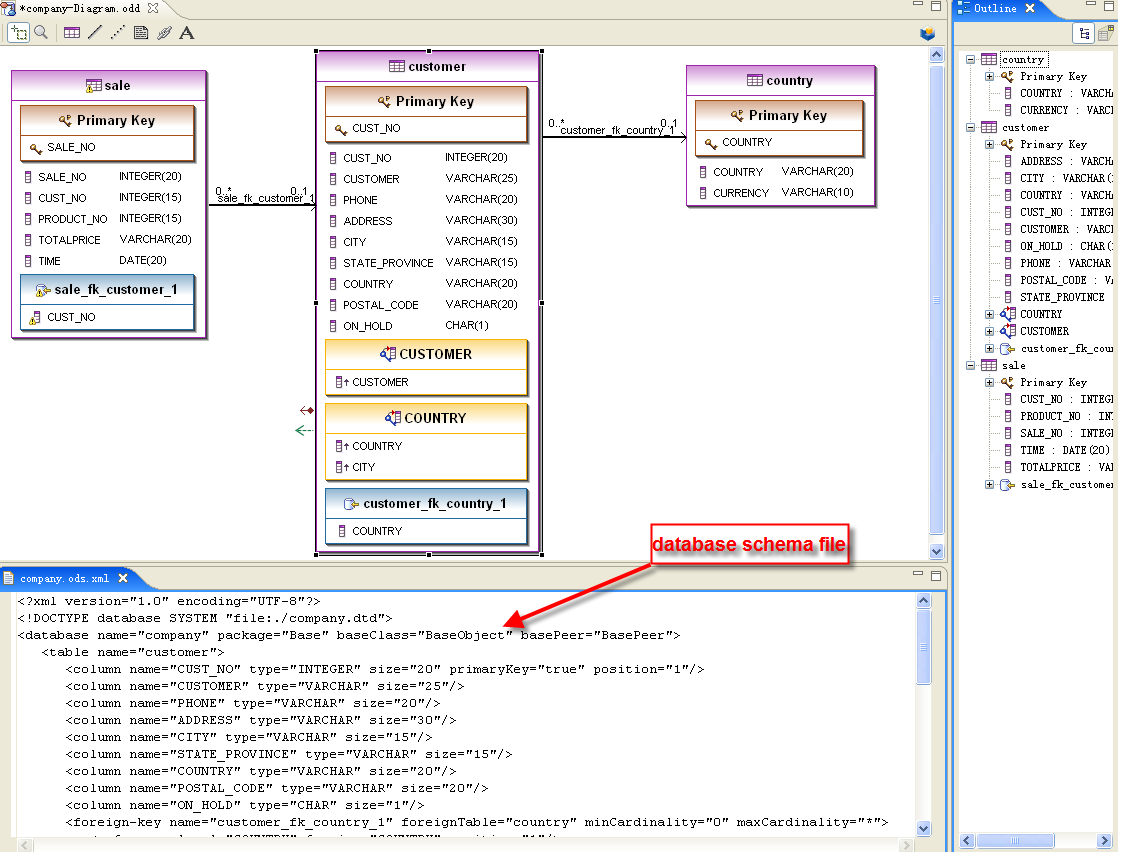The image size is (1121, 856).
Task: Select customer table's Primary Key header
Action: [x=426, y=102]
